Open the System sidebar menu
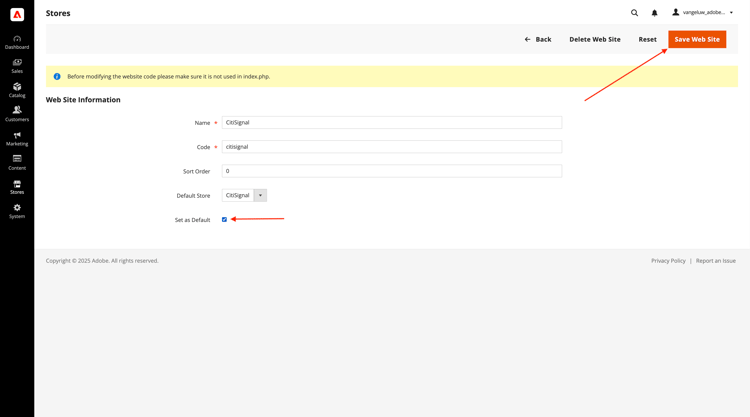 point(17,211)
